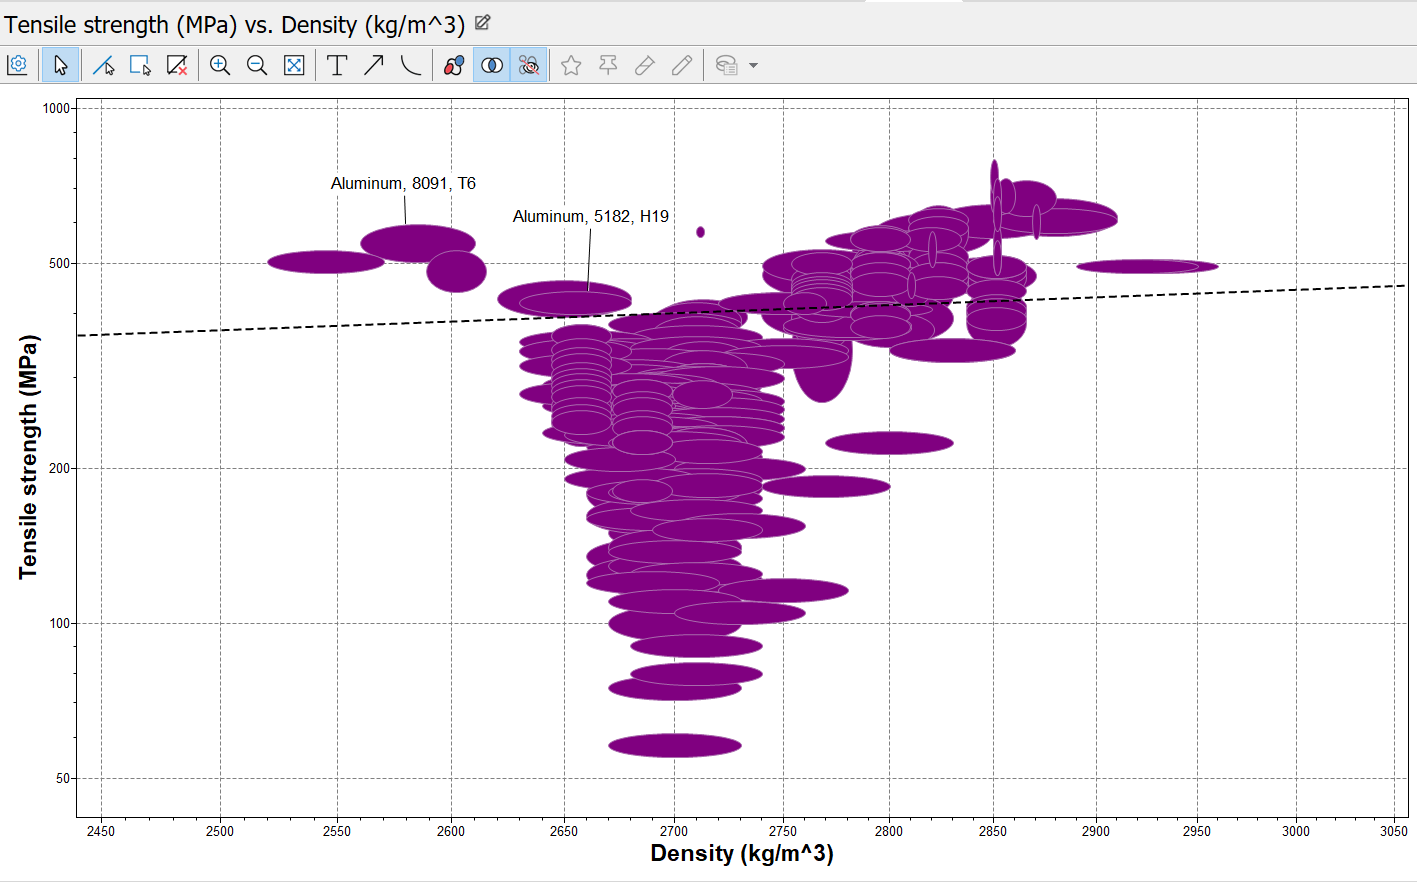1417x882 pixels.
Task: Open chart settings gear icon
Action: coord(18,65)
